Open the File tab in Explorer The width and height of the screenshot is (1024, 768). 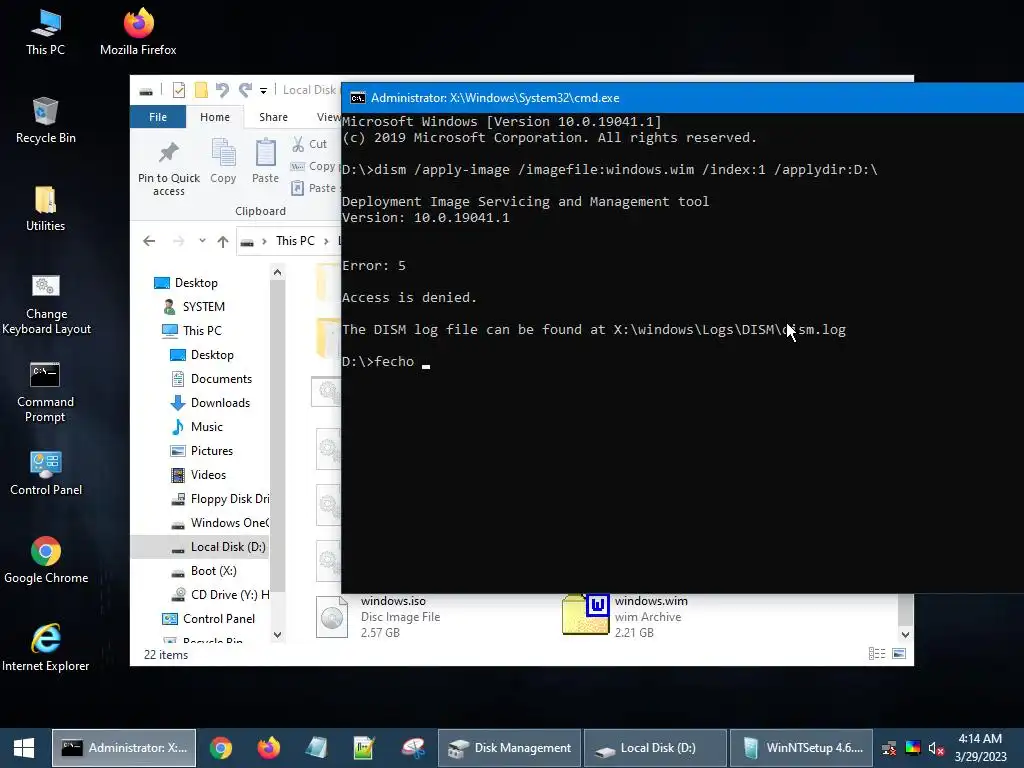pyautogui.click(x=158, y=117)
